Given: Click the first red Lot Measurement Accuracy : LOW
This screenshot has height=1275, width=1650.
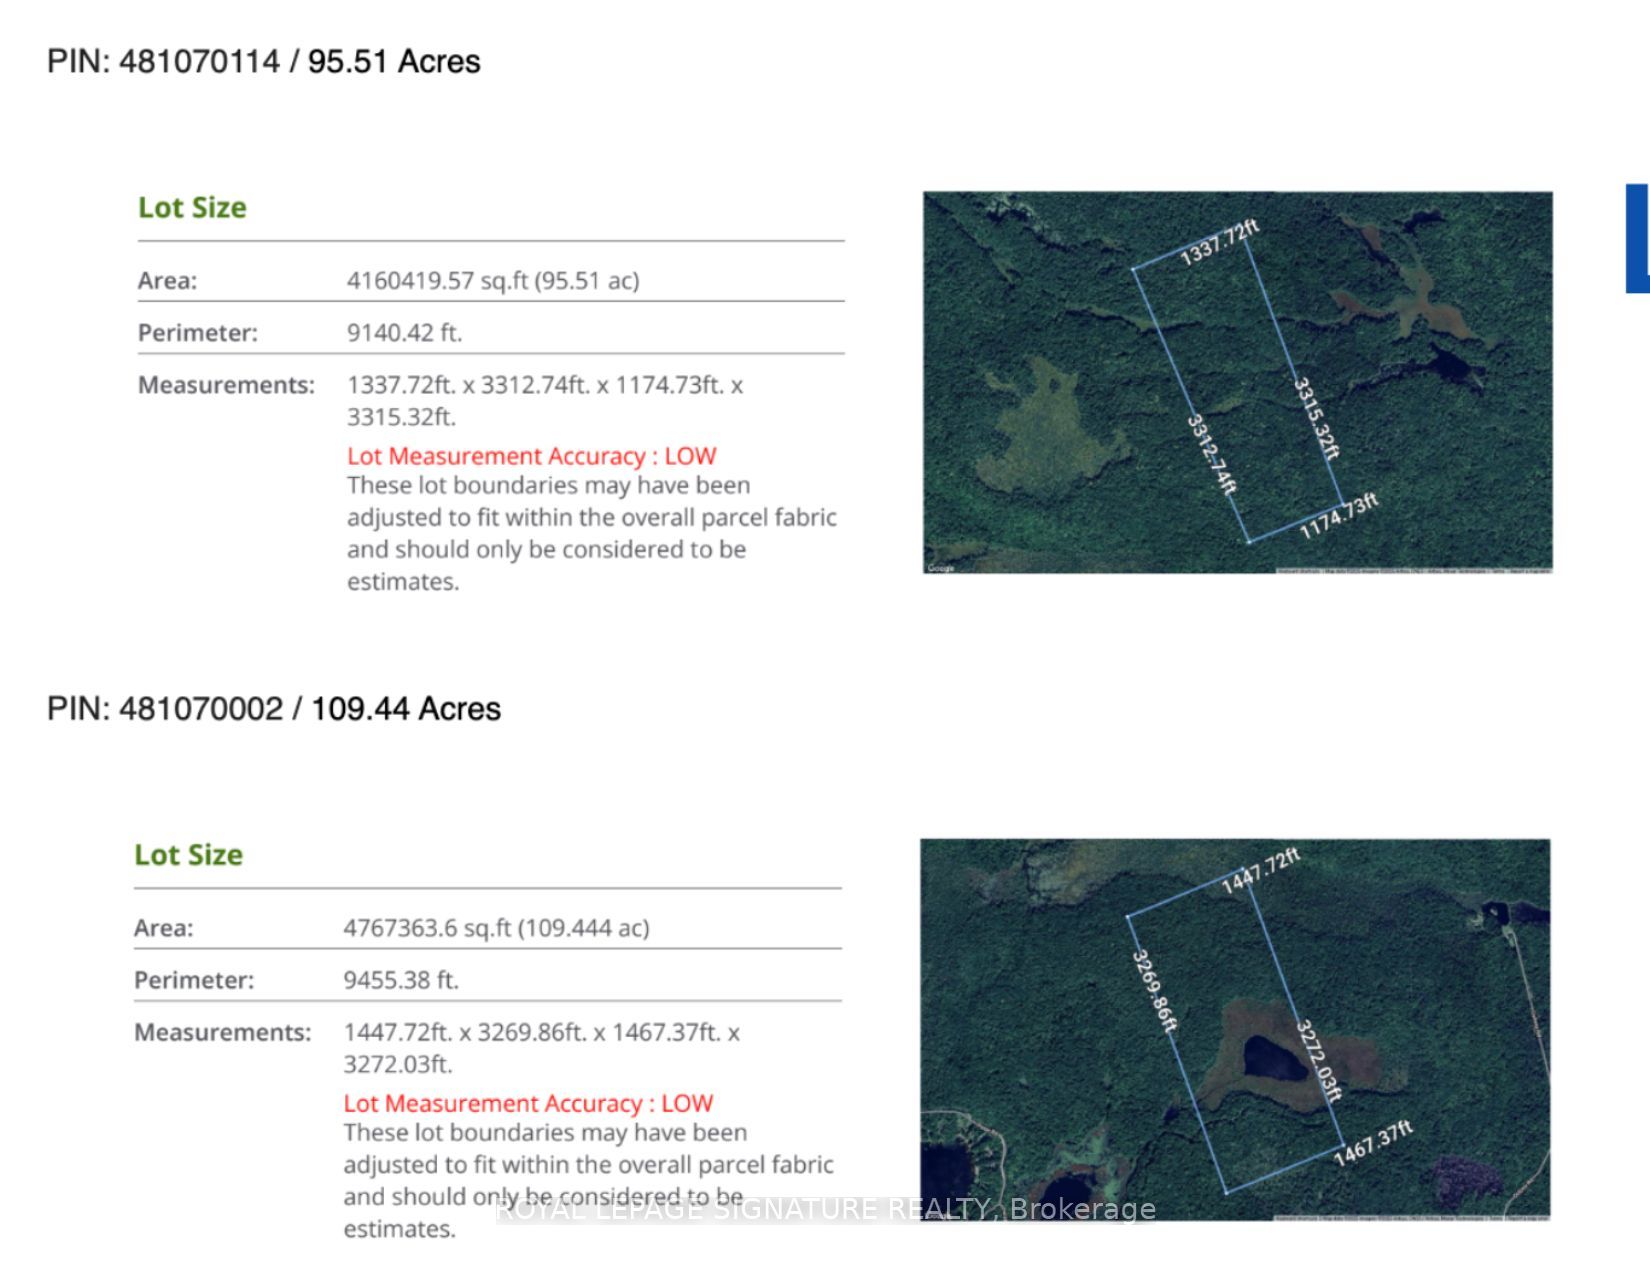Looking at the screenshot, I should tap(532, 456).
